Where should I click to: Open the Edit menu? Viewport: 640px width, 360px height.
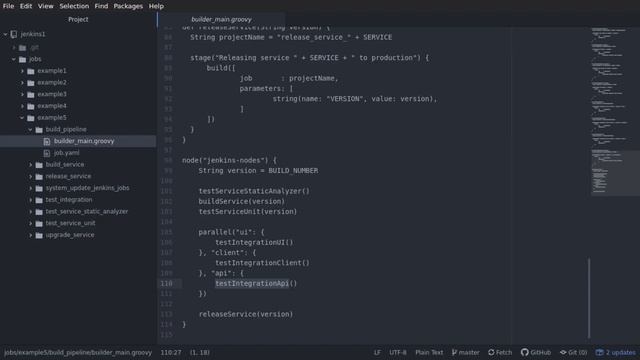26,6
